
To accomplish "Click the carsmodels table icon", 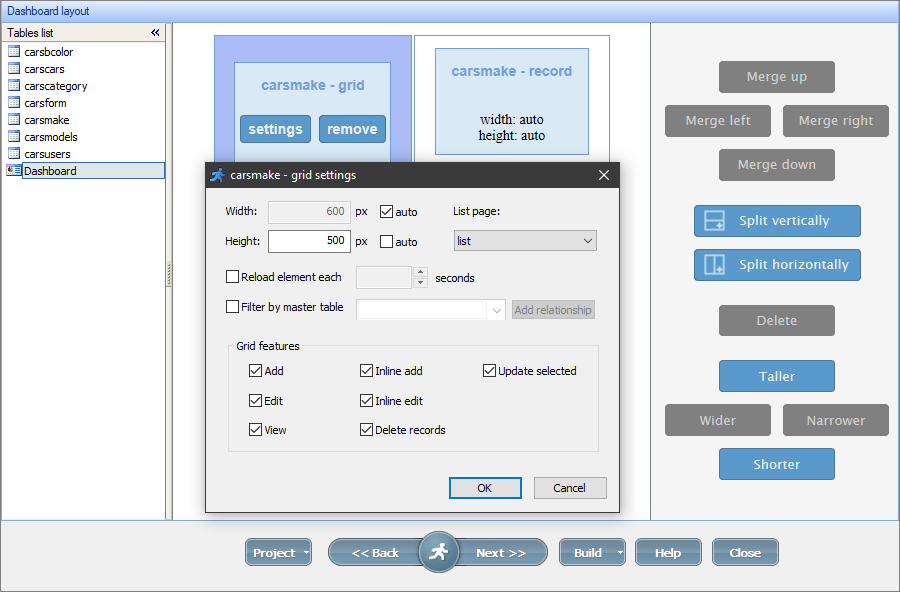I will (x=14, y=136).
